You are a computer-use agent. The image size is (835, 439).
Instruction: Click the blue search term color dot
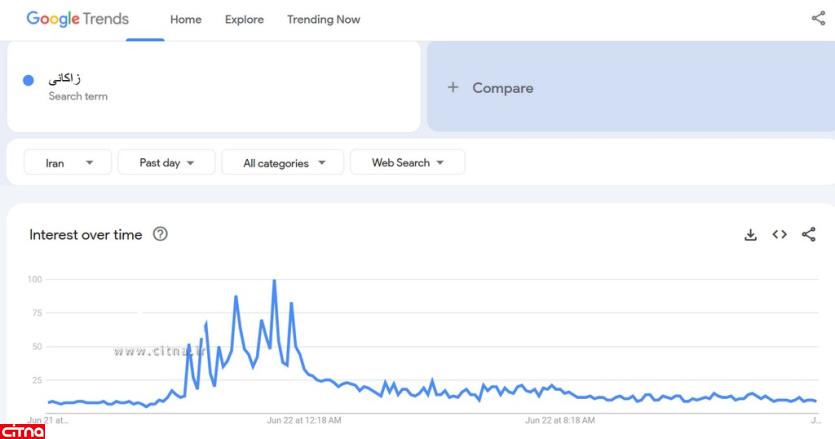pos(28,81)
